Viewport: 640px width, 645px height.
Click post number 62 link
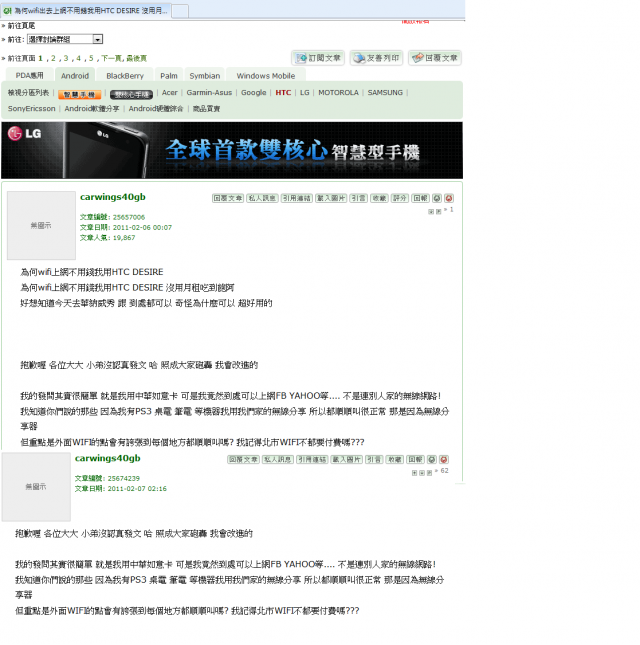(x=444, y=471)
